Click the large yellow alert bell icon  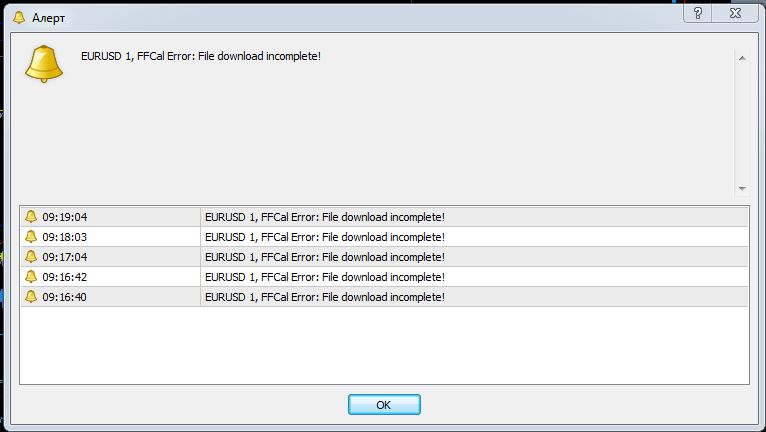tap(44, 64)
